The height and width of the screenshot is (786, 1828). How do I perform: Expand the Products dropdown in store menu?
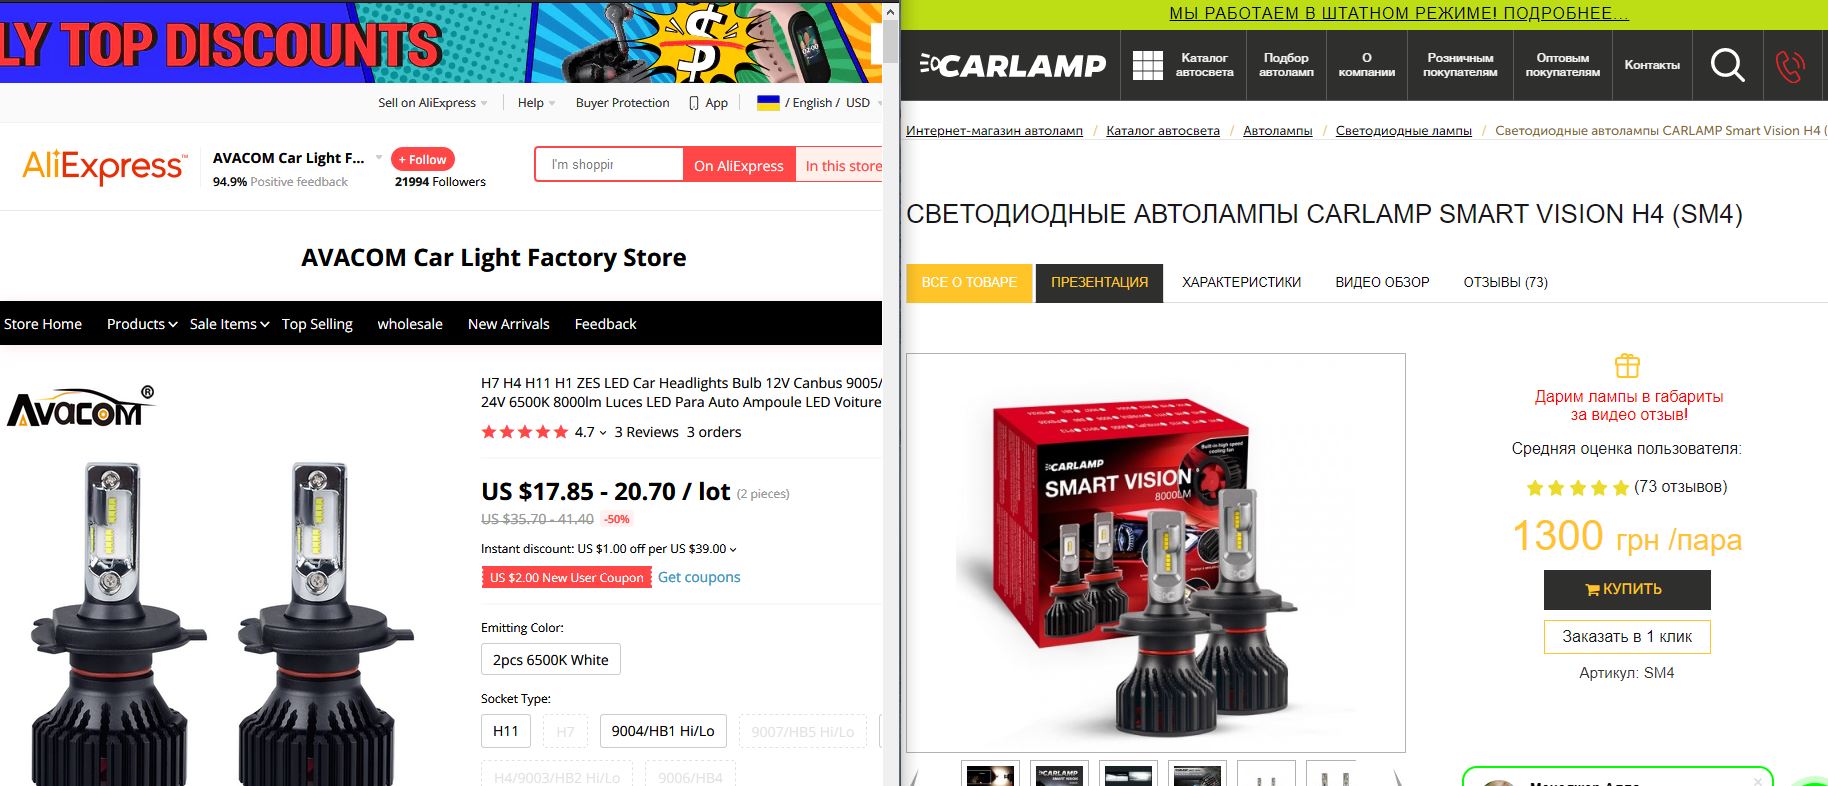(x=142, y=324)
